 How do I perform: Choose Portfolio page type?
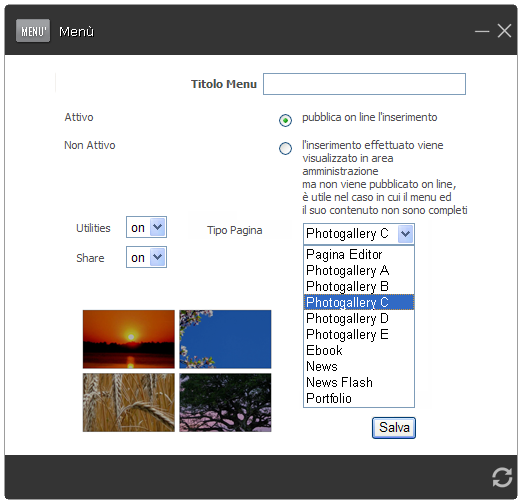(x=359, y=398)
